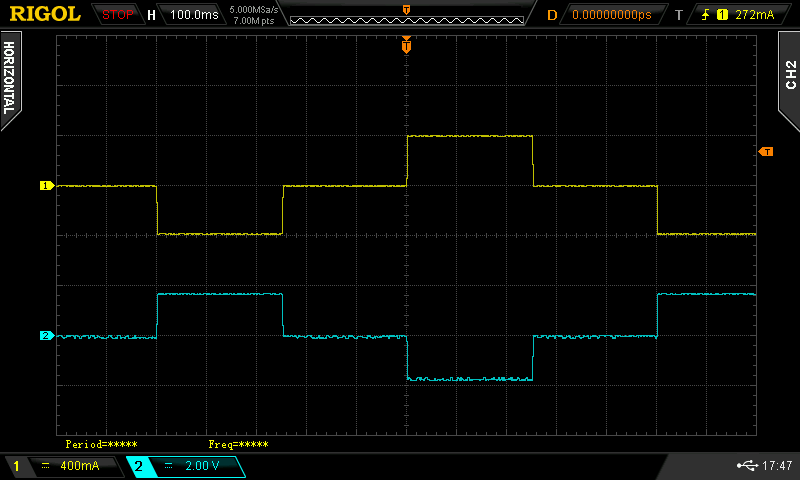Image resolution: width=800 pixels, height=480 pixels.
Task: Click the USB connection icon
Action: click(747, 465)
